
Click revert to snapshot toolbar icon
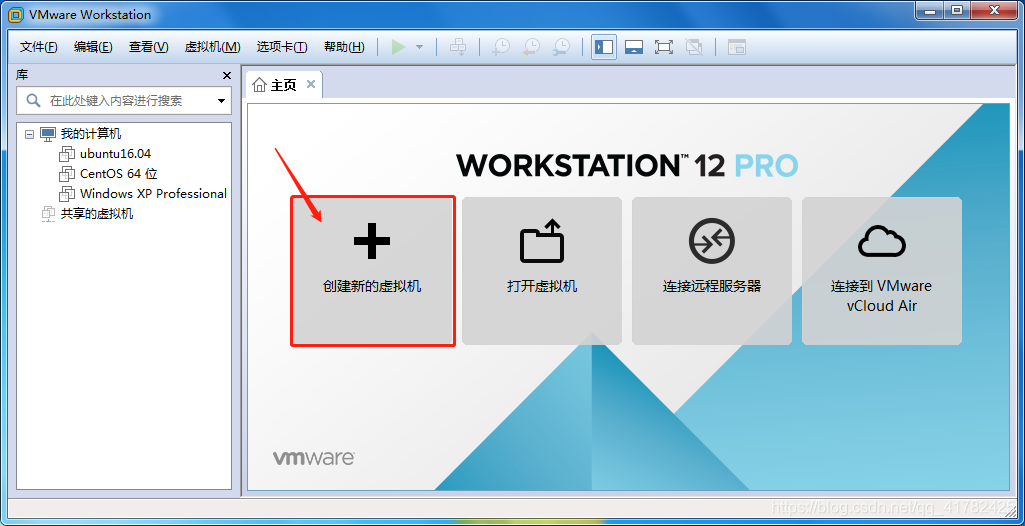pyautogui.click(x=531, y=47)
